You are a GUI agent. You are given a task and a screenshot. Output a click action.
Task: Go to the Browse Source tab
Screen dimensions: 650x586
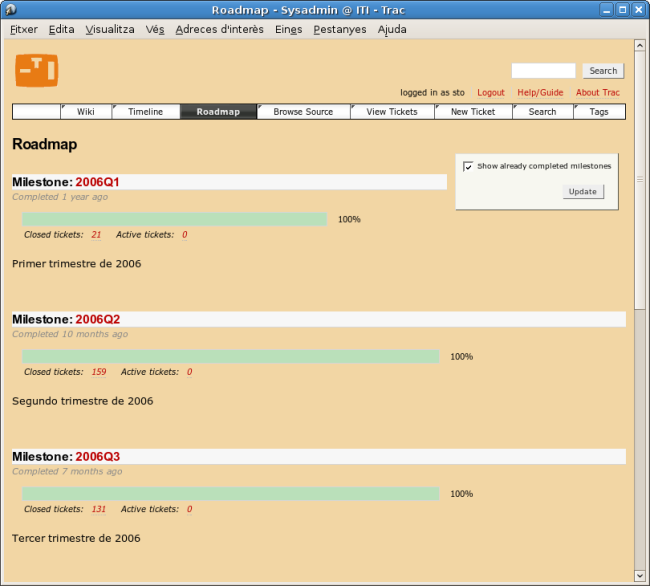[x=303, y=112]
